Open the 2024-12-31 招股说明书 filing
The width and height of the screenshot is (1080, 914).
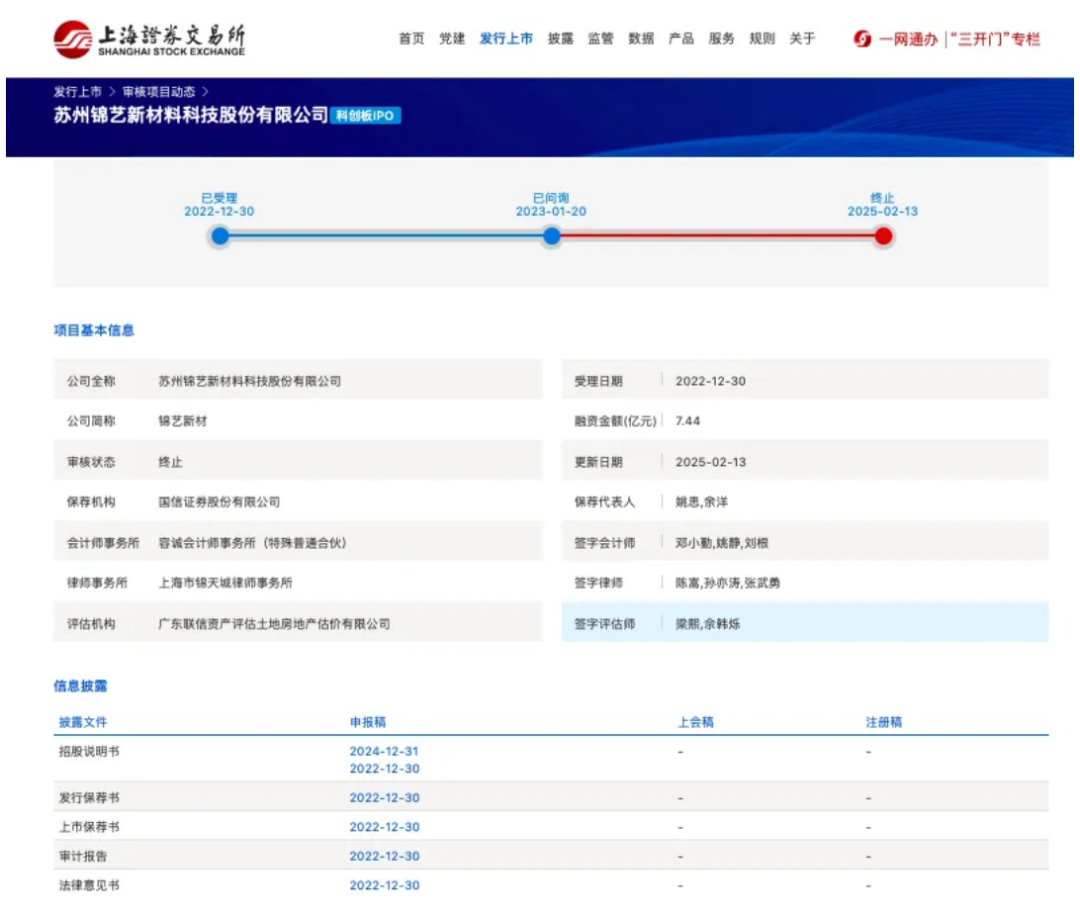(x=384, y=751)
